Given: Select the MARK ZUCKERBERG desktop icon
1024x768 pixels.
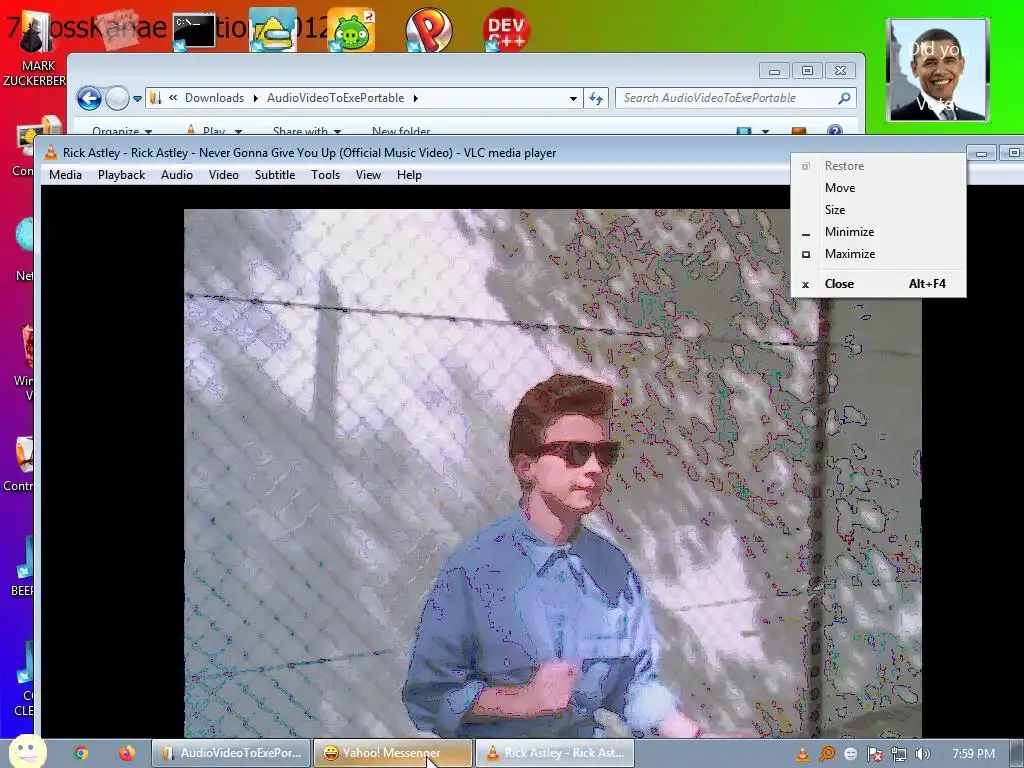Looking at the screenshot, I should (34, 49).
